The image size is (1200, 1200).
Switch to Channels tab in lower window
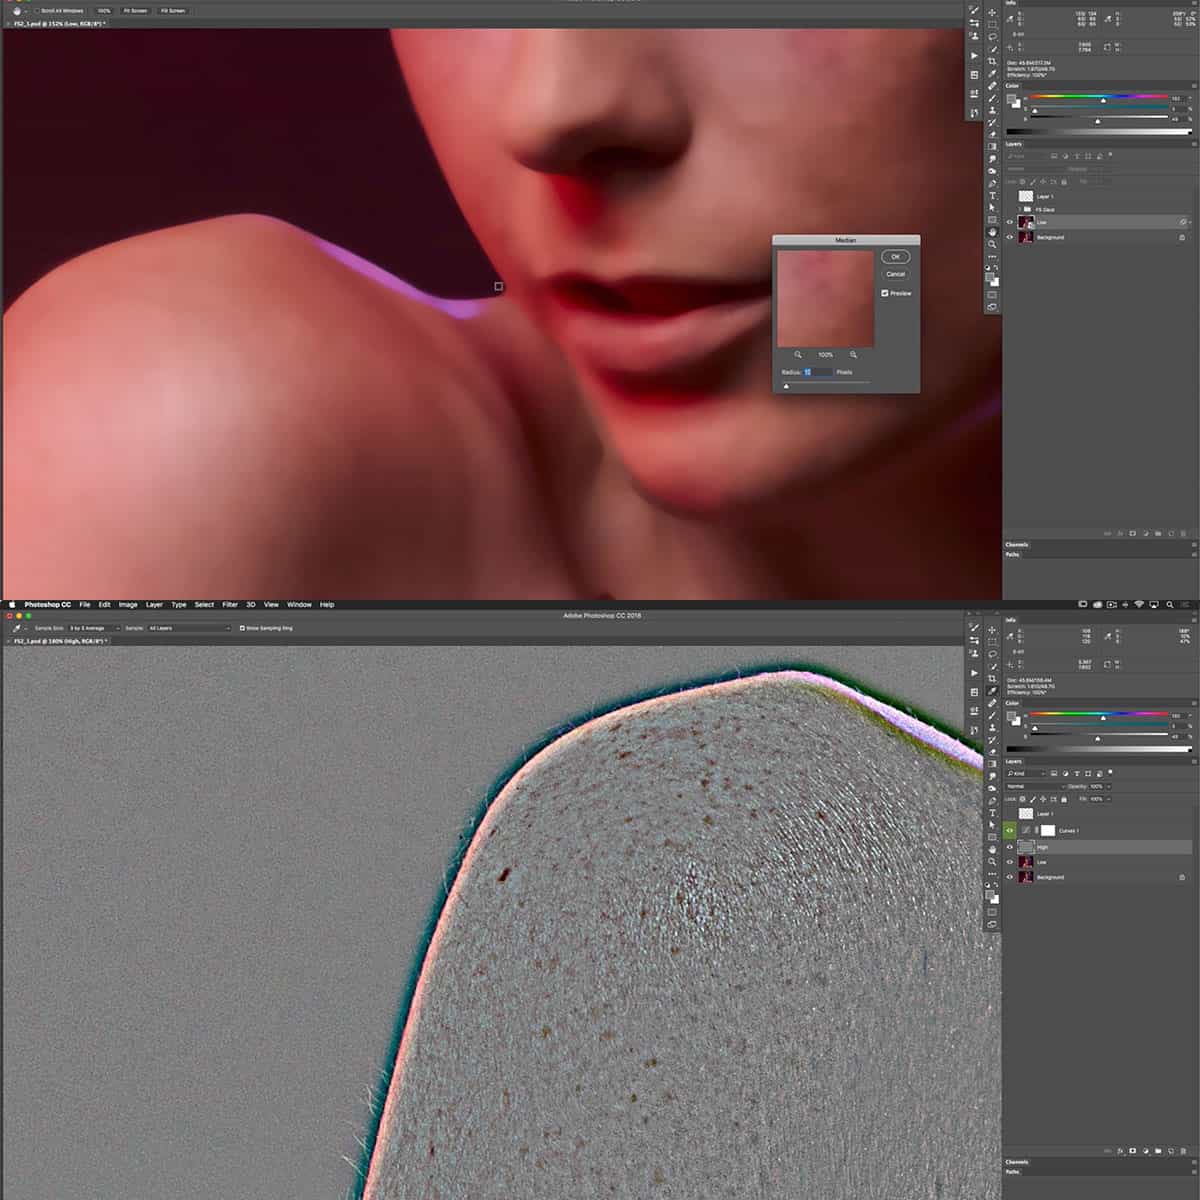point(1016,1162)
